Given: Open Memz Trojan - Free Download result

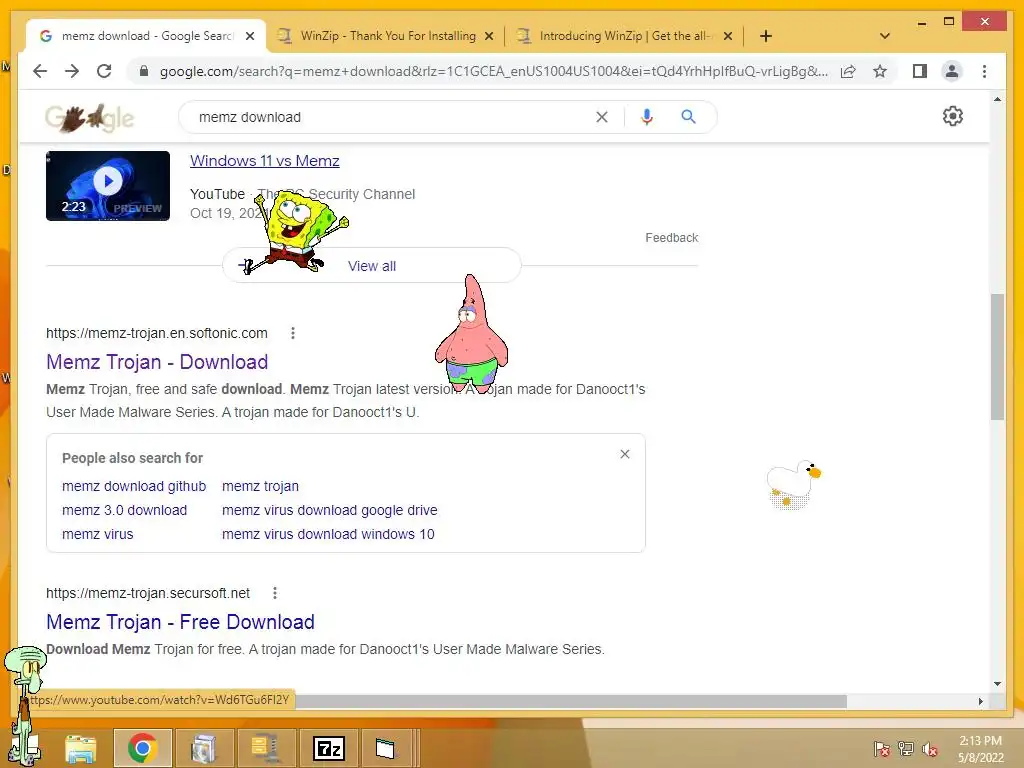Looking at the screenshot, I should [180, 622].
